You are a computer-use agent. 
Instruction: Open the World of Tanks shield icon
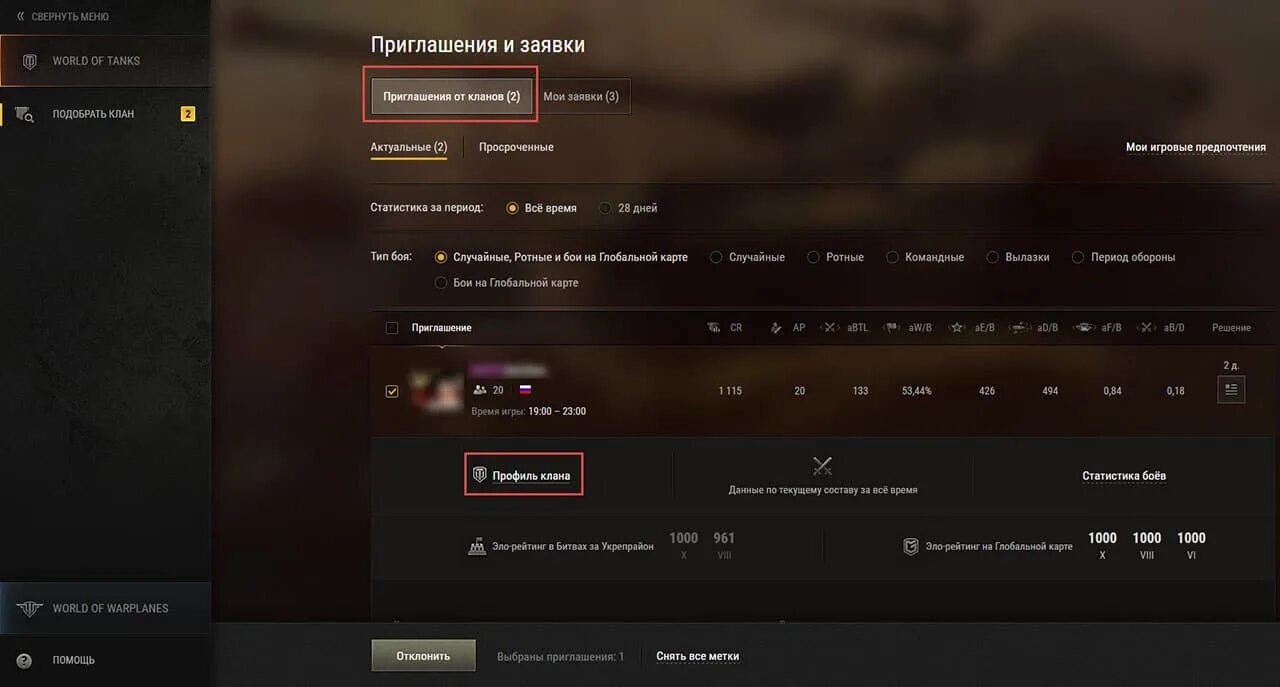(30, 61)
